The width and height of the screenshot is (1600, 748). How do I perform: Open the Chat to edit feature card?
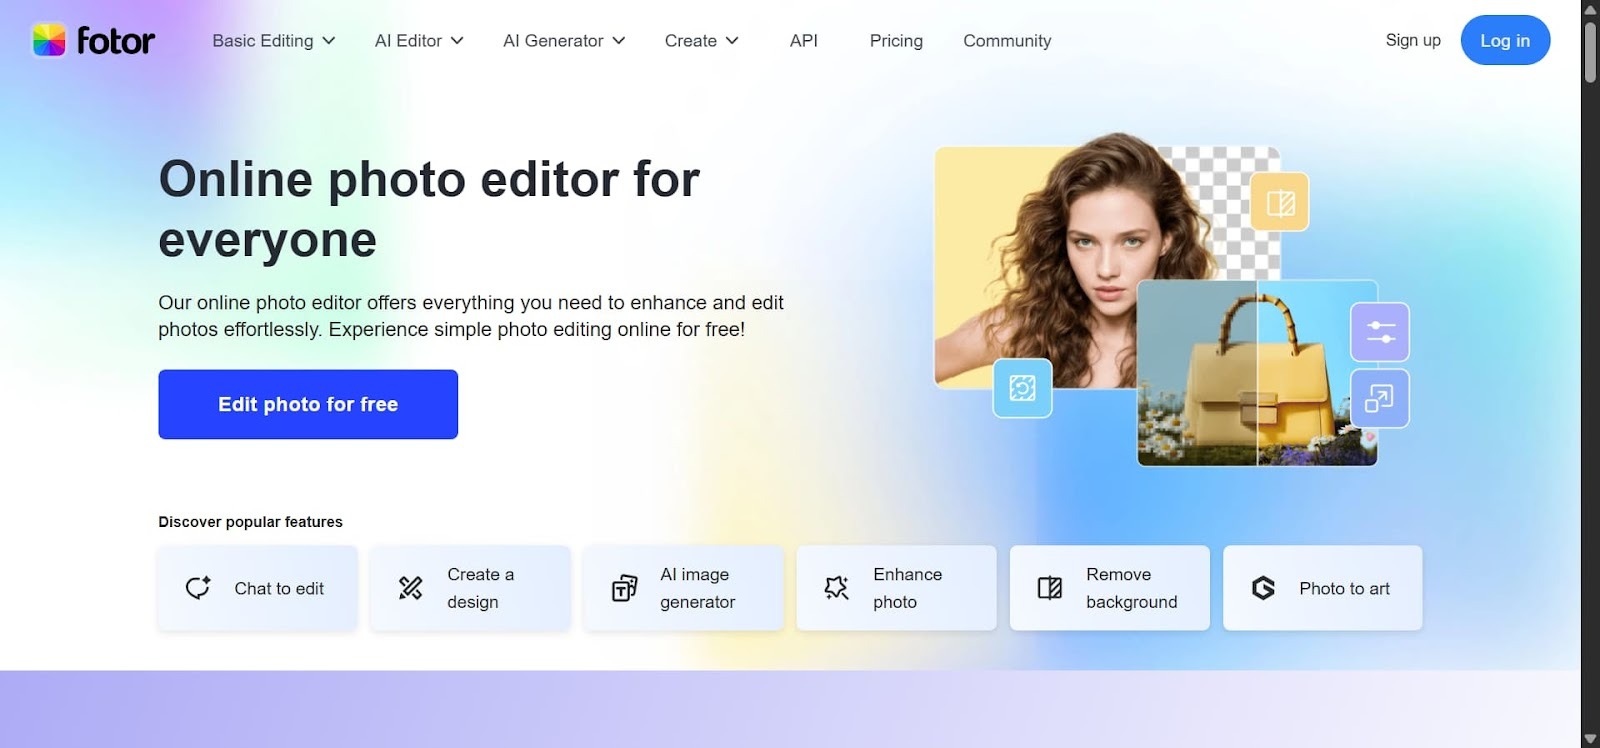pyautogui.click(x=257, y=588)
